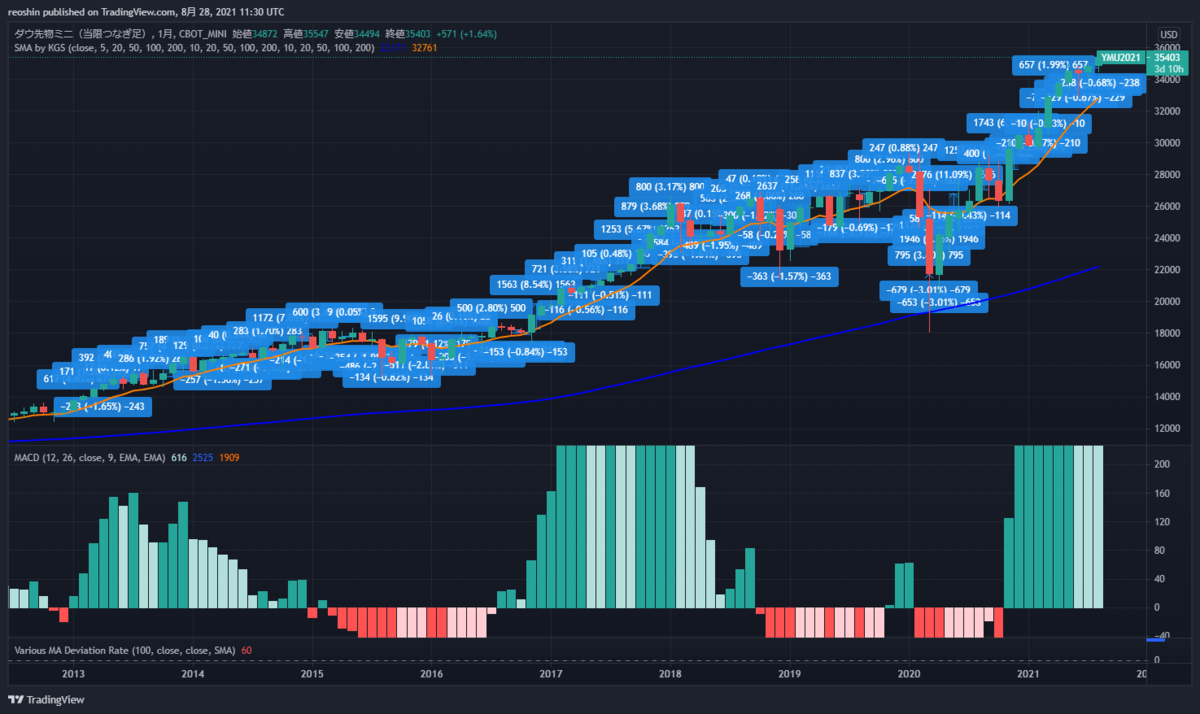Select the '247 (0.88%) 247' measurement label
The height and width of the screenshot is (714, 1200).
point(903,148)
